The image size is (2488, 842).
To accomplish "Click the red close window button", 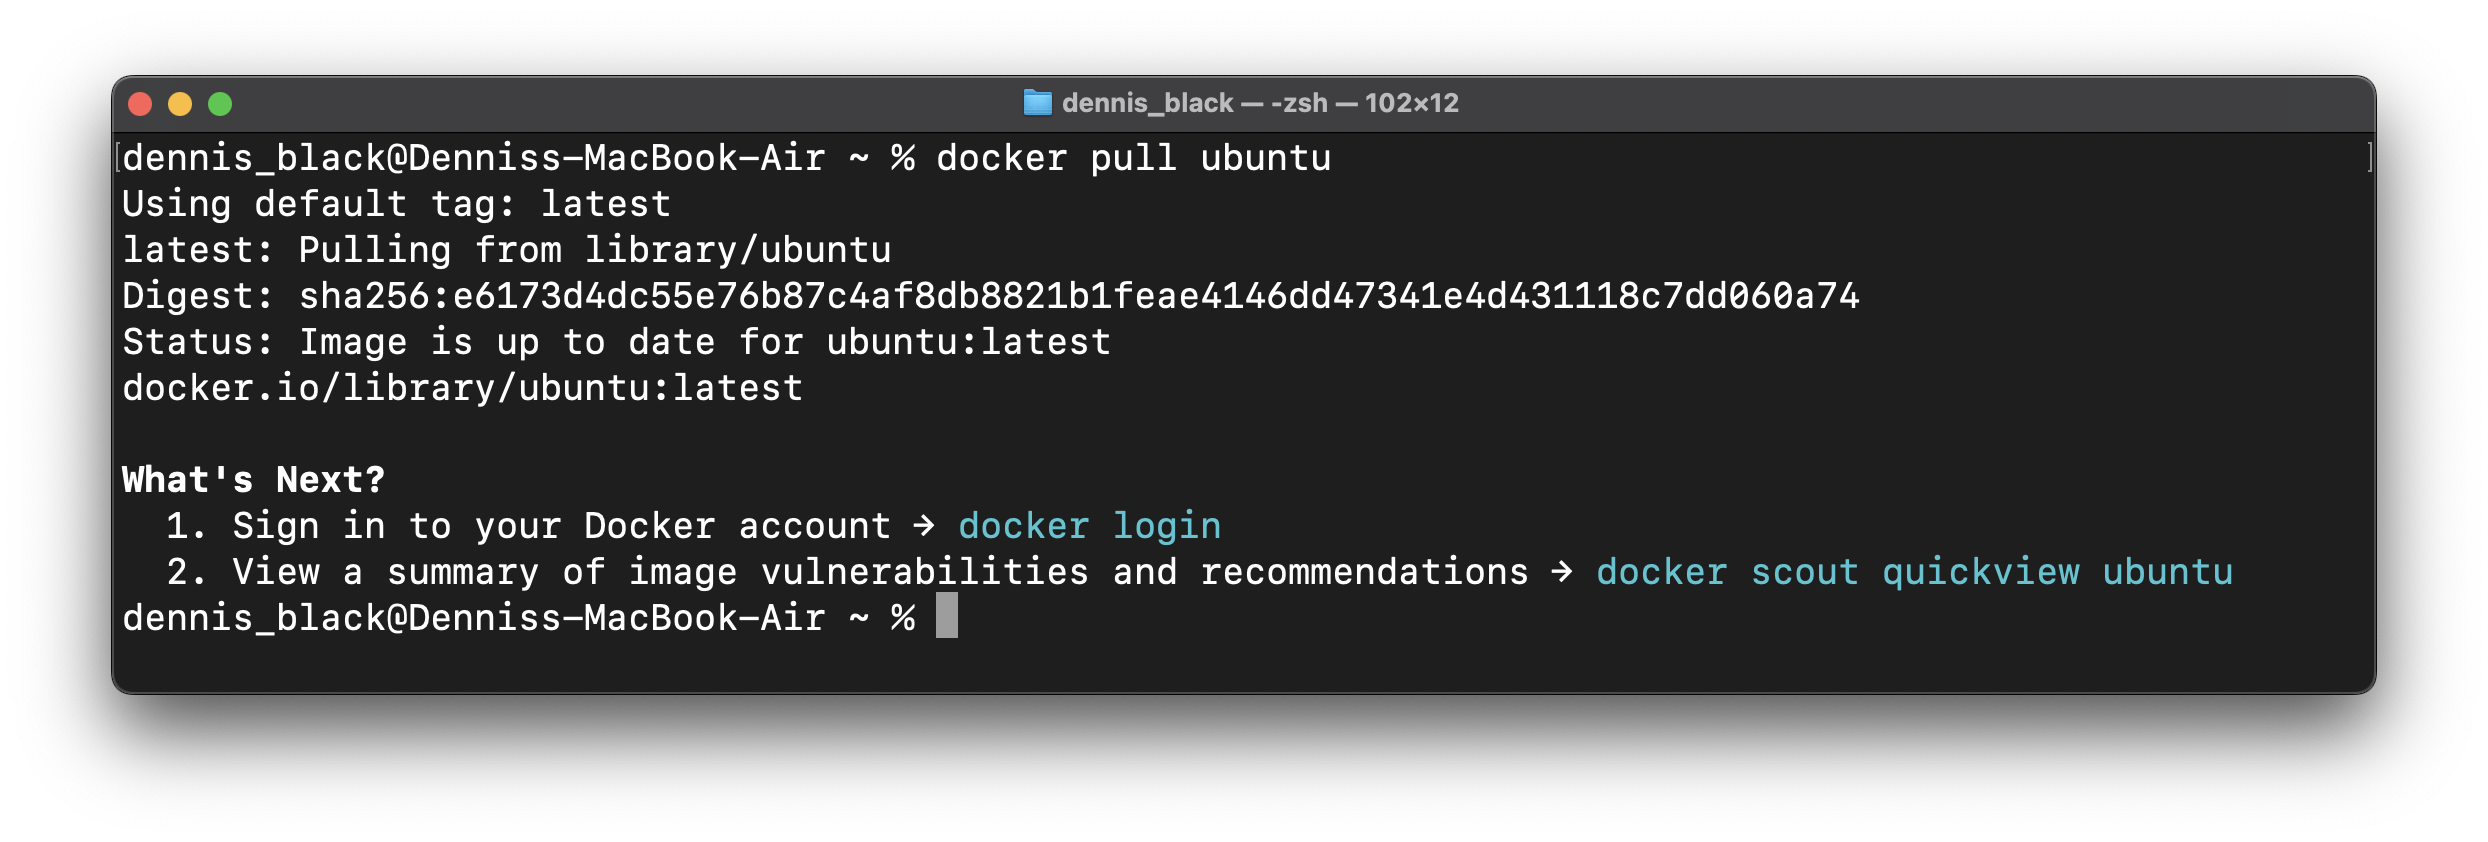I will click(140, 104).
